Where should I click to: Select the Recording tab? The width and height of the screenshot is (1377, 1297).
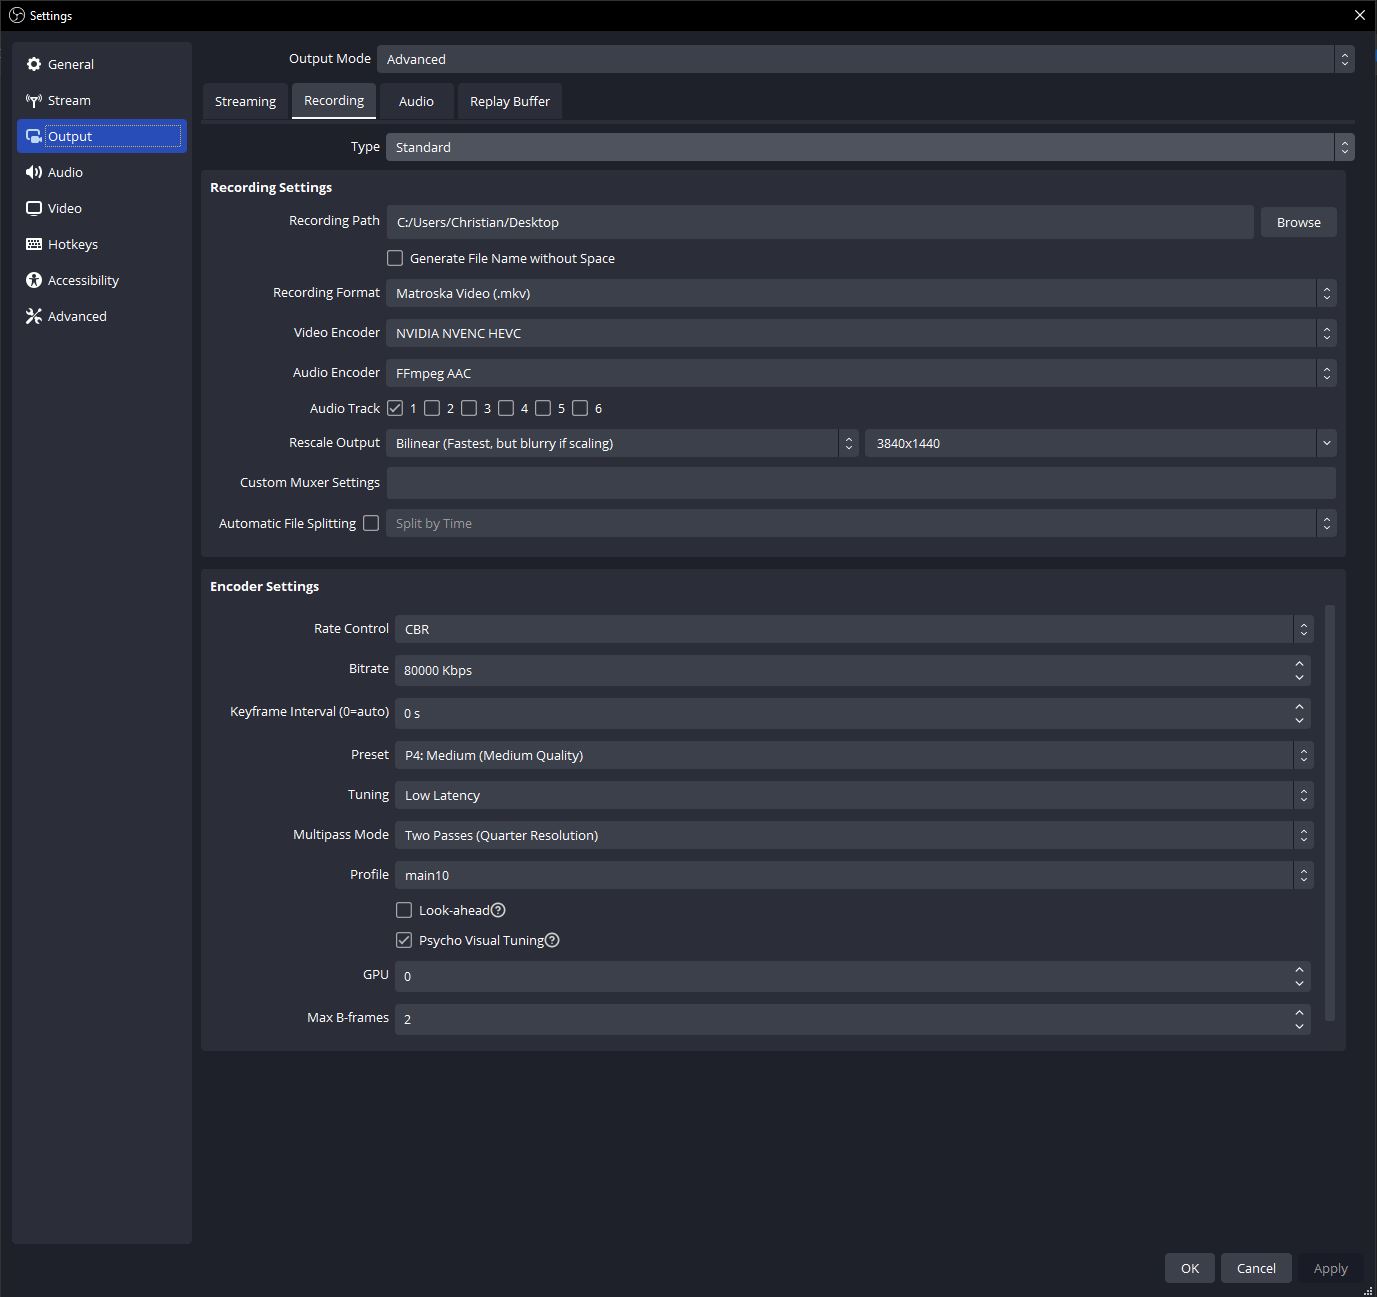click(x=334, y=101)
